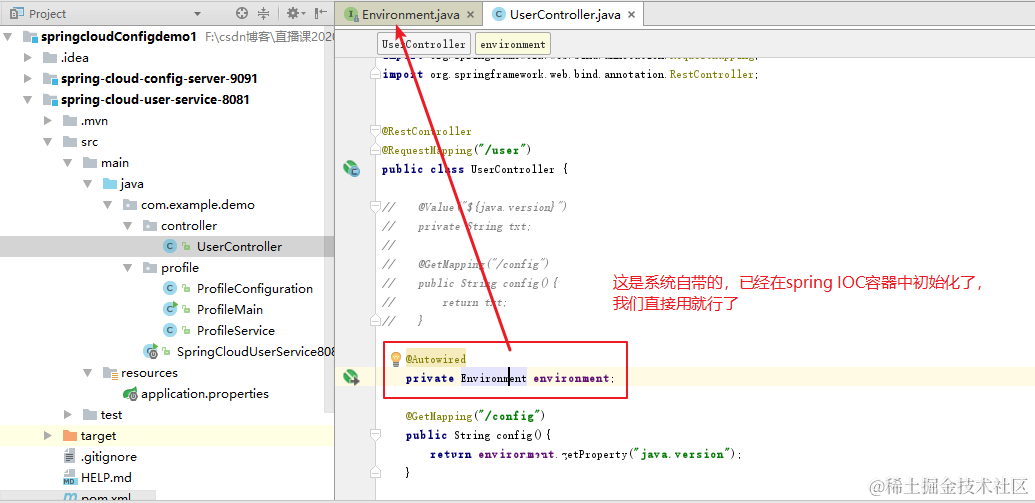
Task: Collapse the src folder
Action: [x=48, y=142]
